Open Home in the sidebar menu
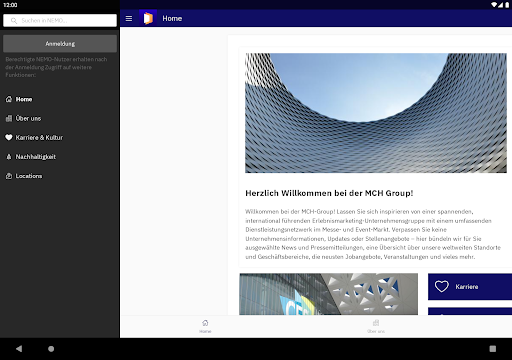 pyautogui.click(x=60, y=99)
